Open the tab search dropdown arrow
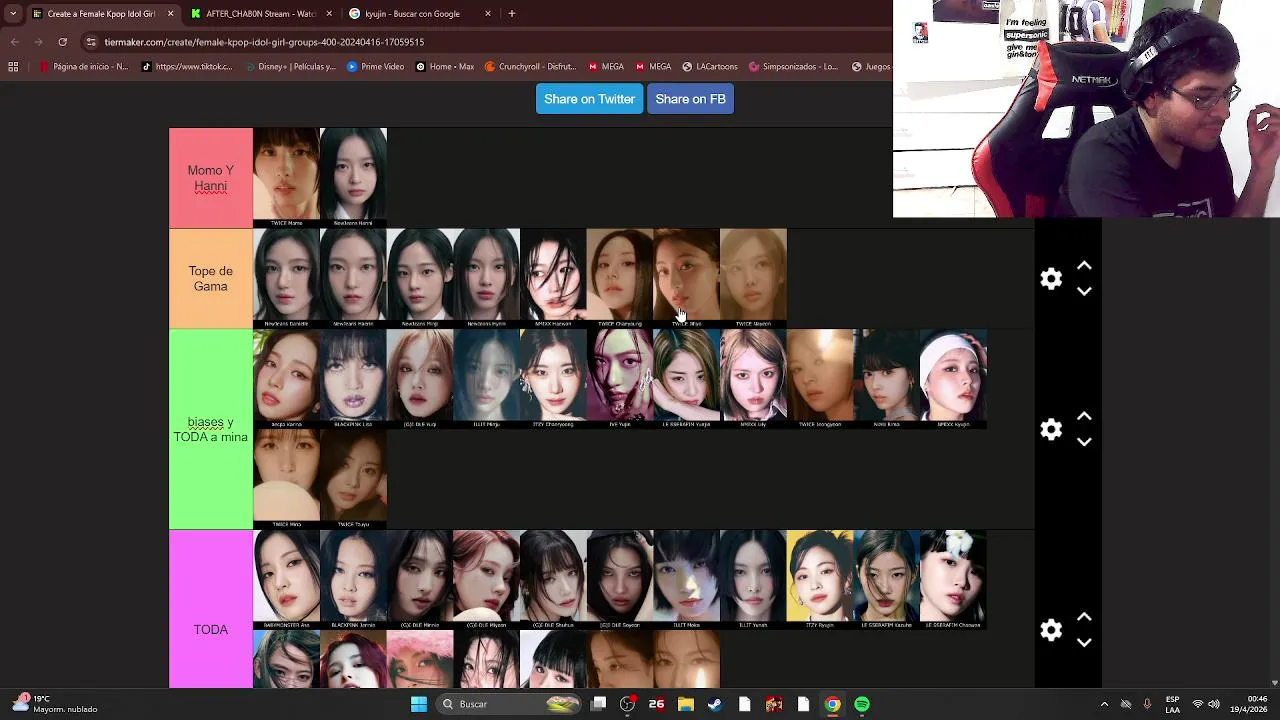 [x=13, y=14]
